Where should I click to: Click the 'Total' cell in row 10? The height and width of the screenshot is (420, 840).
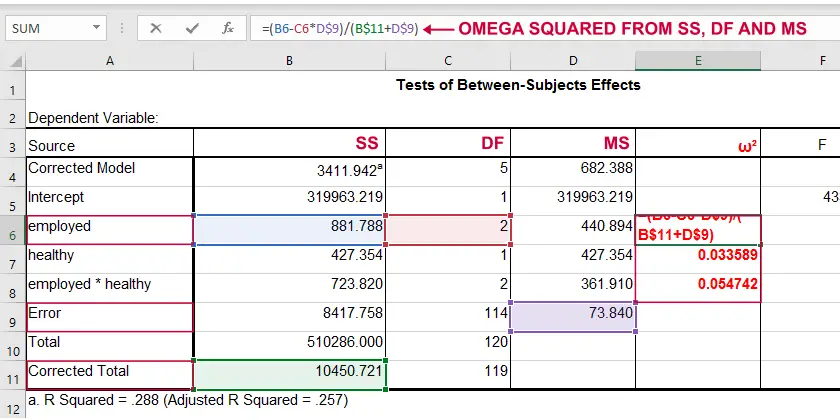pos(110,346)
